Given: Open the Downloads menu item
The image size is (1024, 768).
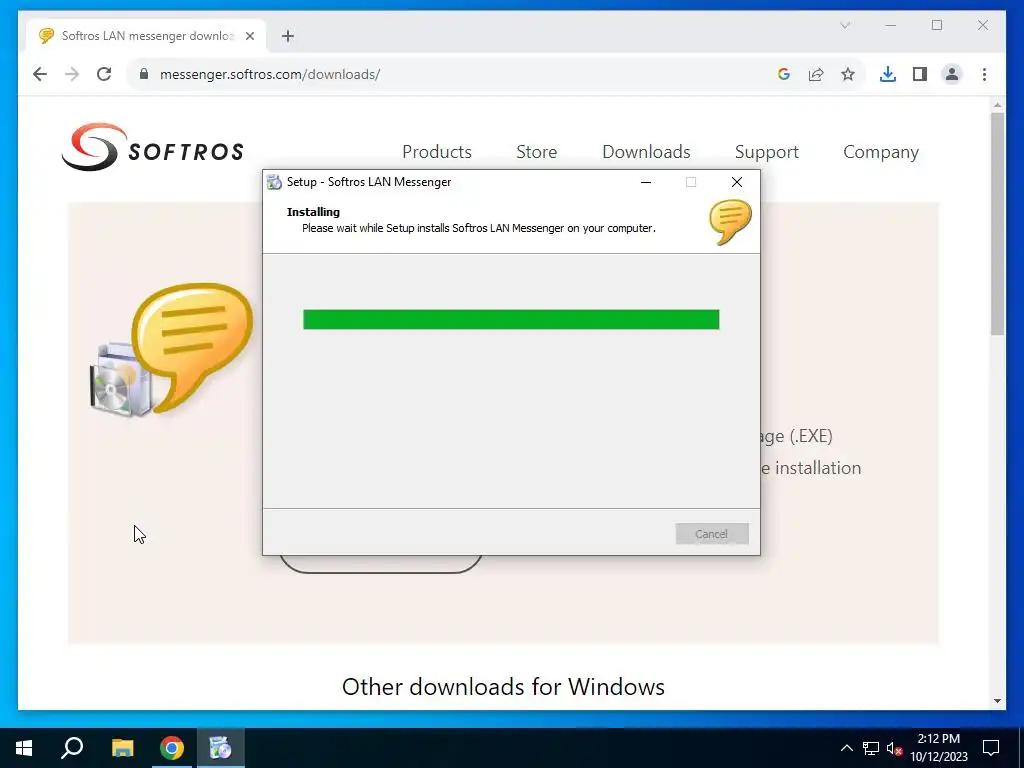Looking at the screenshot, I should point(646,152).
